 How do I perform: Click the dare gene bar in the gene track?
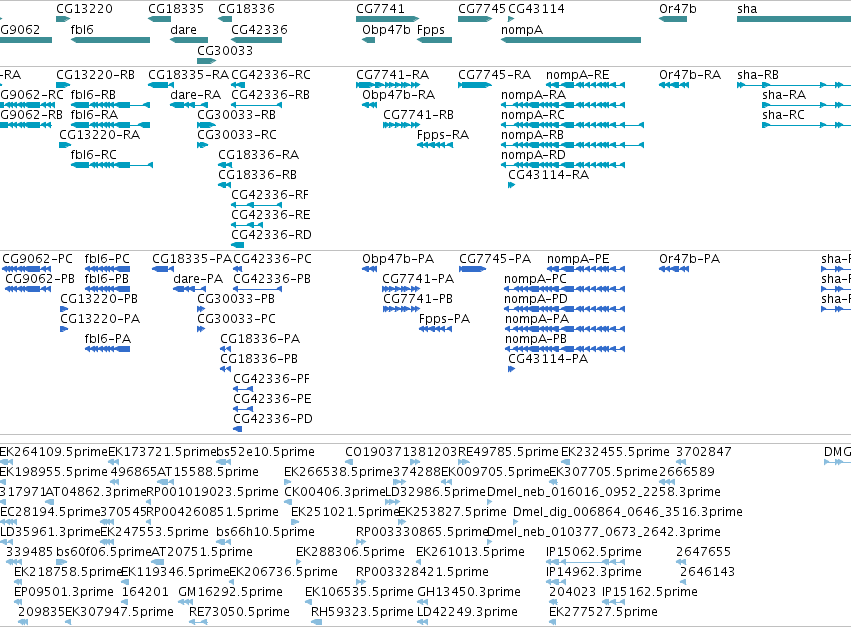pyautogui.click(x=189, y=40)
